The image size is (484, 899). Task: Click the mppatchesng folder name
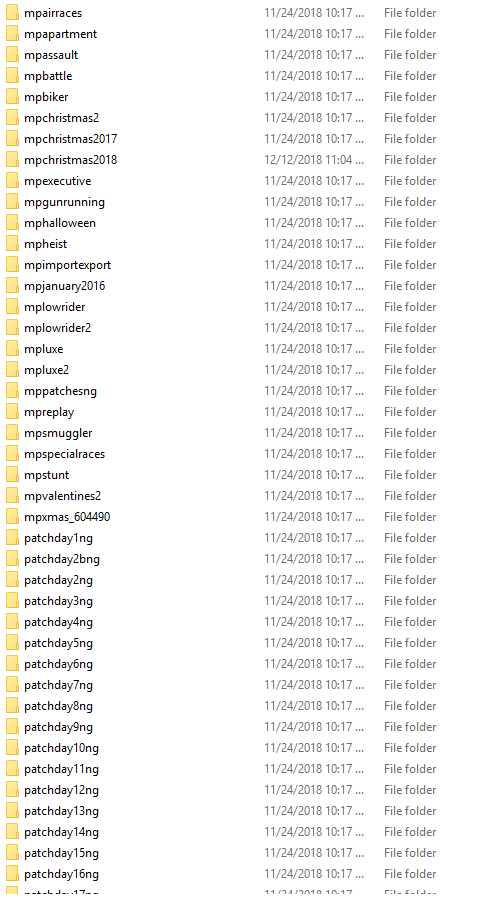(x=60, y=391)
